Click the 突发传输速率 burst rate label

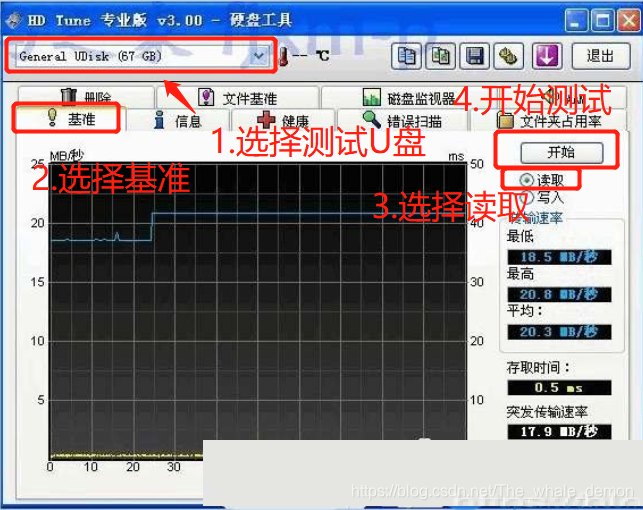tap(547, 411)
